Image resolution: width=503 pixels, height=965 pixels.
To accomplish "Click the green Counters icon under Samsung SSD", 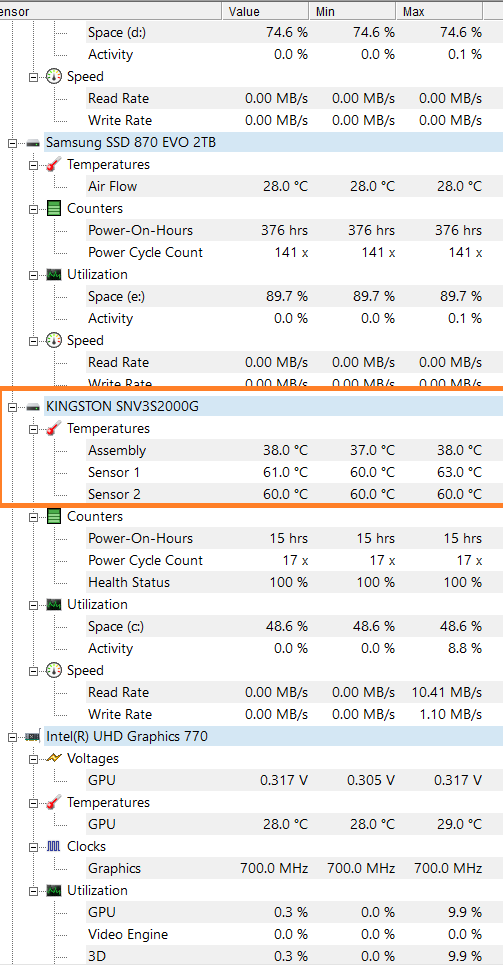I will pos(54,209).
